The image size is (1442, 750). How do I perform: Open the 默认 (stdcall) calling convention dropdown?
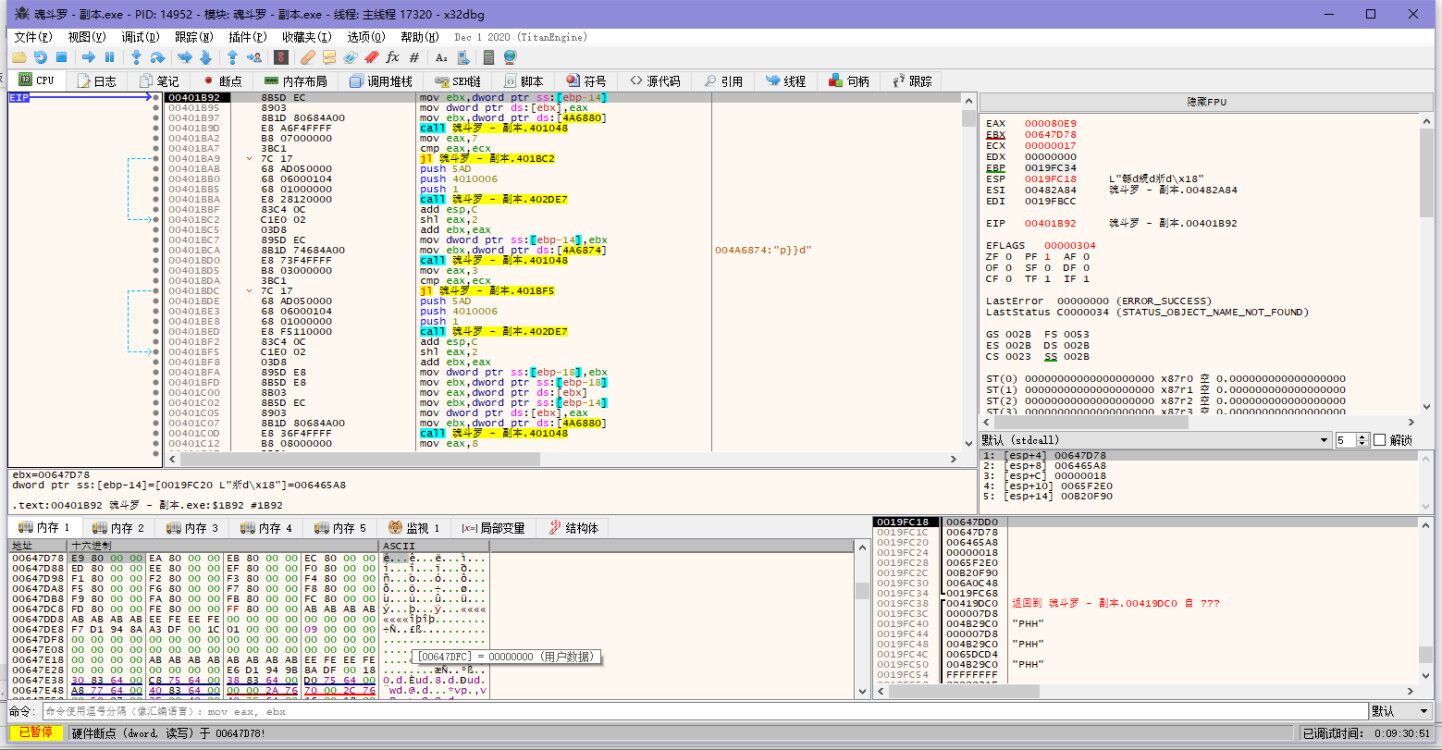click(x=1154, y=440)
